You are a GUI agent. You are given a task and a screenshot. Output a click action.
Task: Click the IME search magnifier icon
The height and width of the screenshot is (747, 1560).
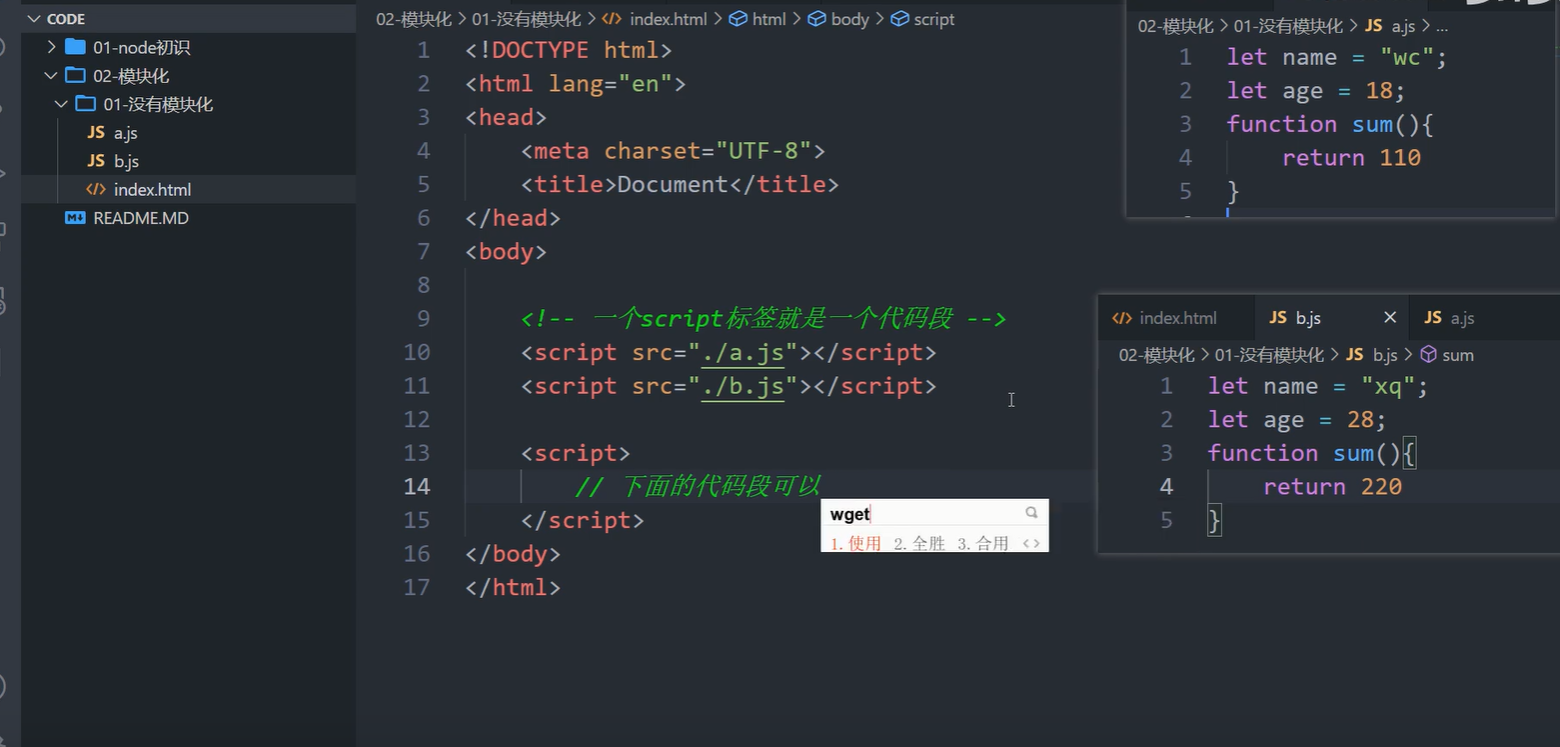point(1031,513)
